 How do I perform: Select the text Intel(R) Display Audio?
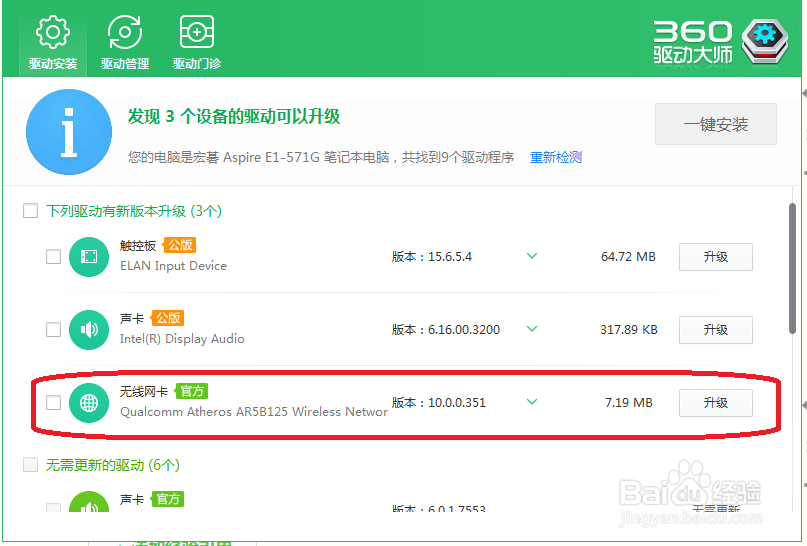(x=182, y=339)
